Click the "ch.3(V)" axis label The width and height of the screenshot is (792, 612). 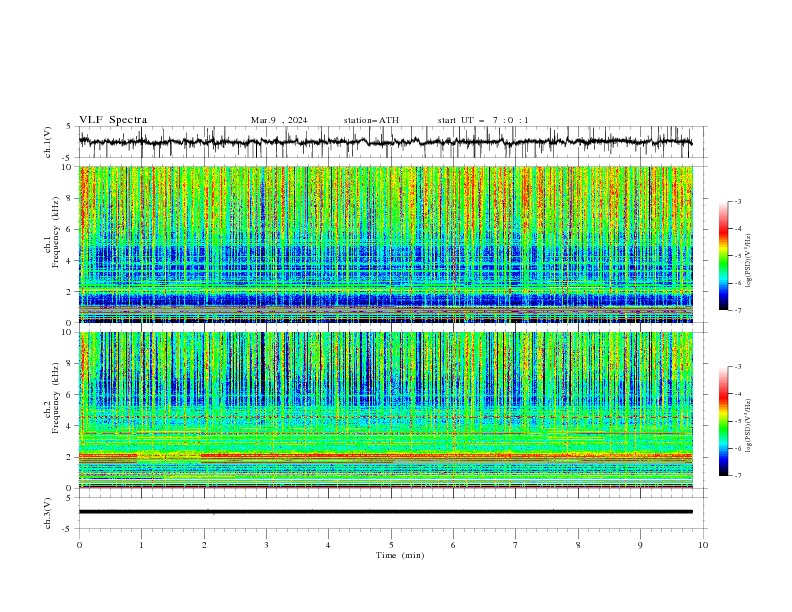coord(48,513)
